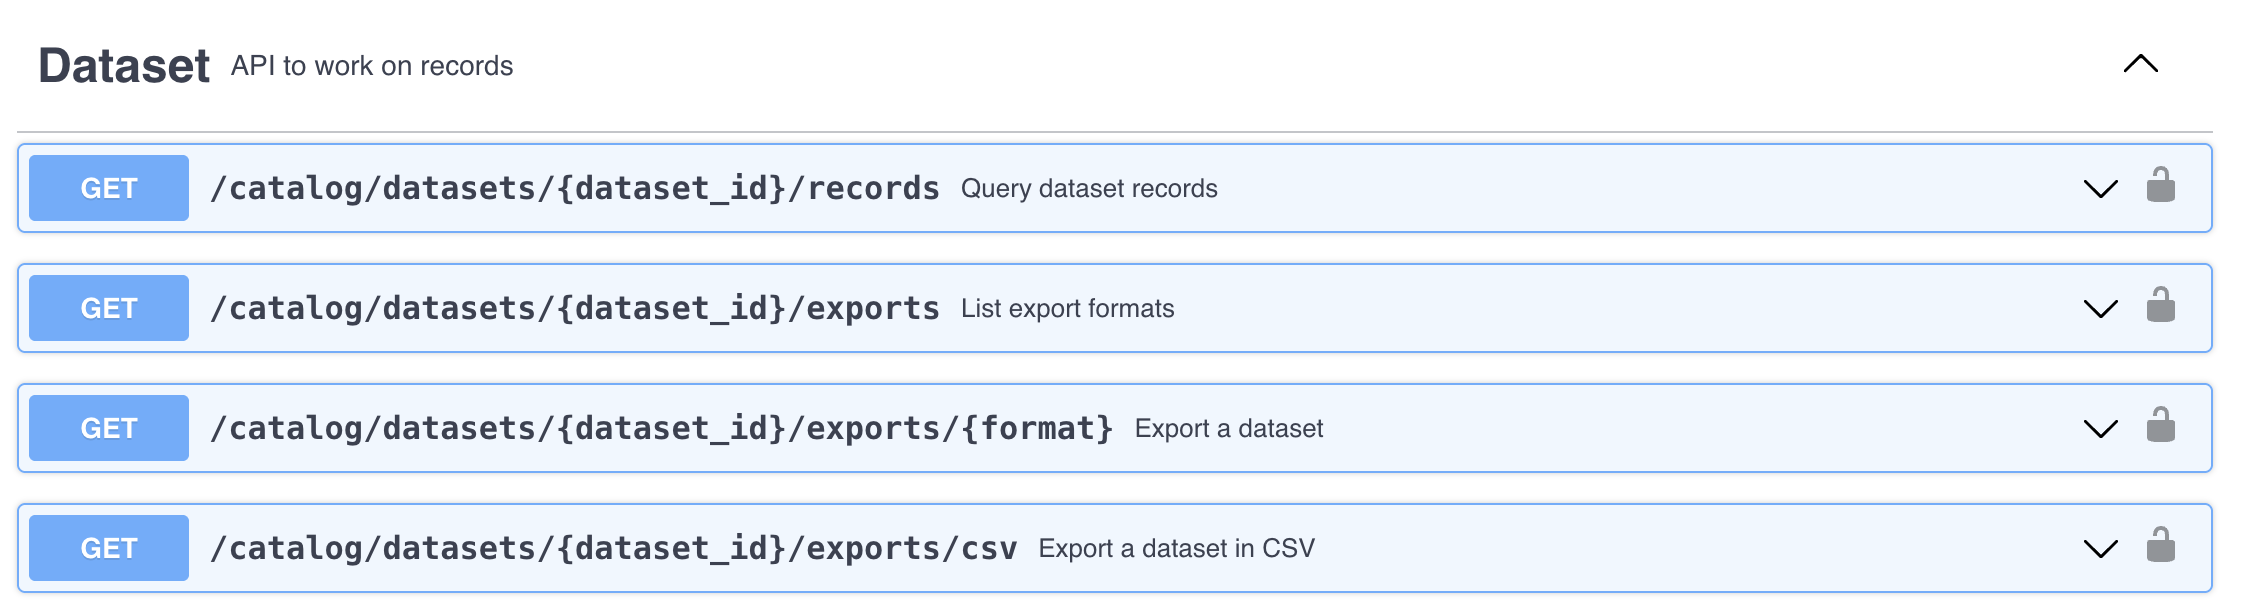
Task: Click the lock icon for the records endpoint
Action: 2160,186
